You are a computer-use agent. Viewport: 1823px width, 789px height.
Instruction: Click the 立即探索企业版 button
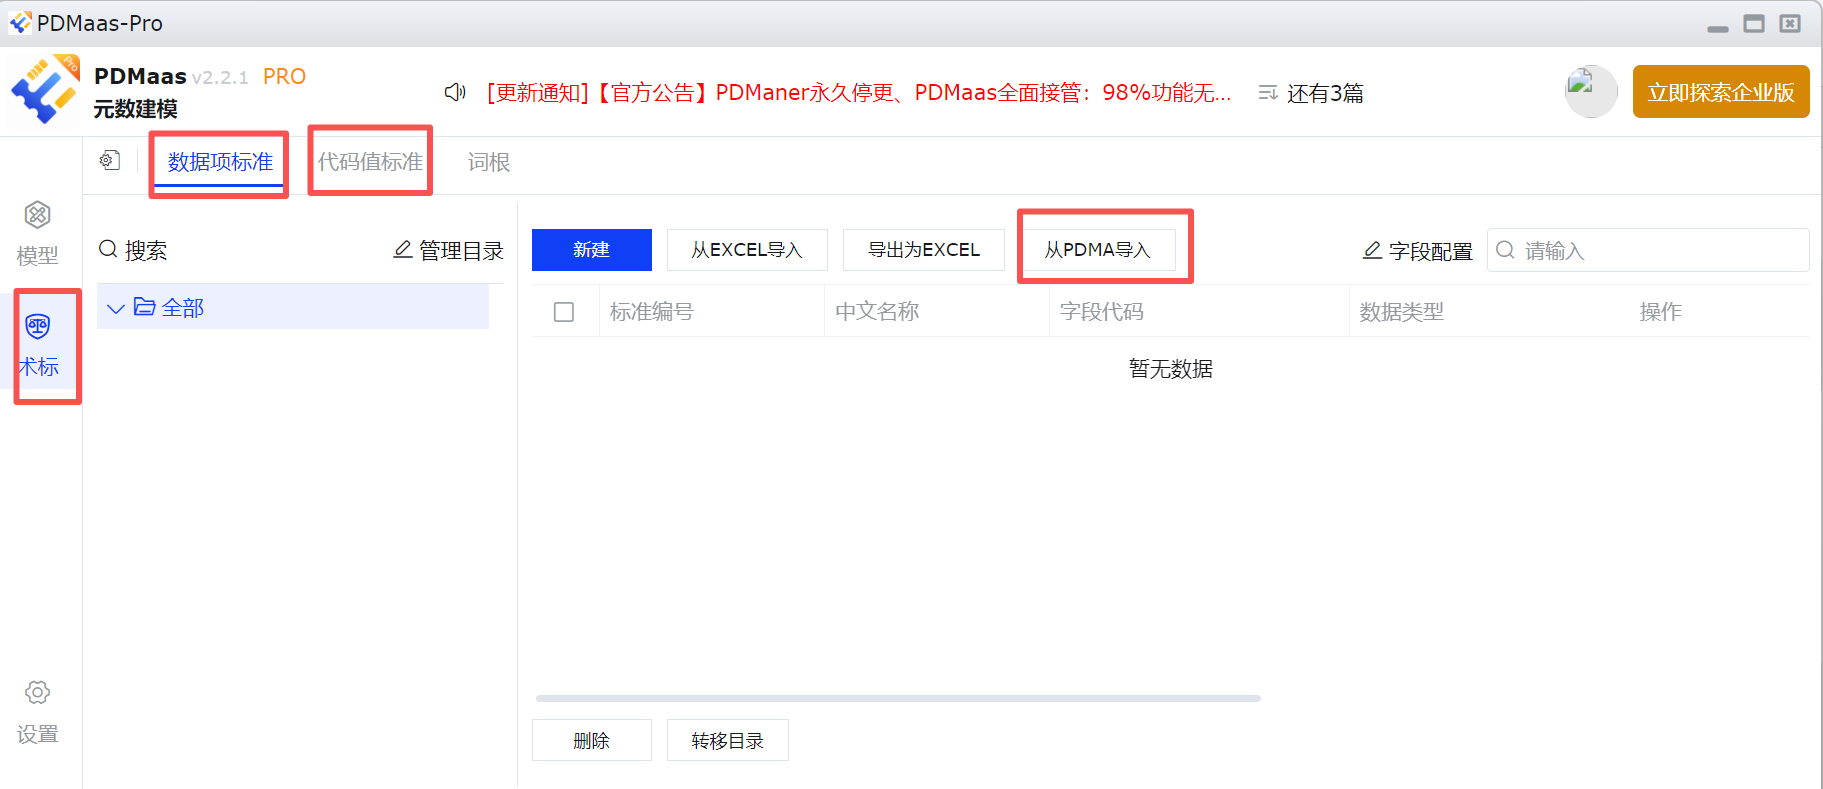1720,92
